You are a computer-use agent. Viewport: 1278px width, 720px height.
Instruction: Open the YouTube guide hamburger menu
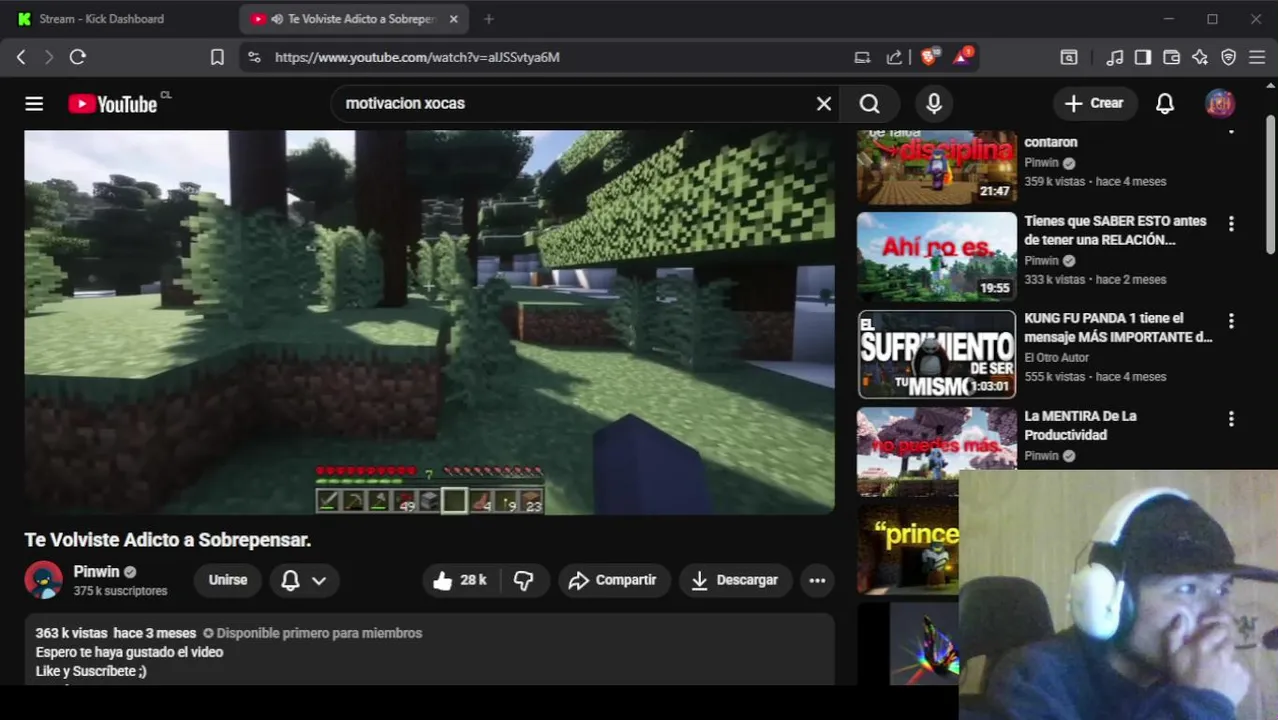34,103
